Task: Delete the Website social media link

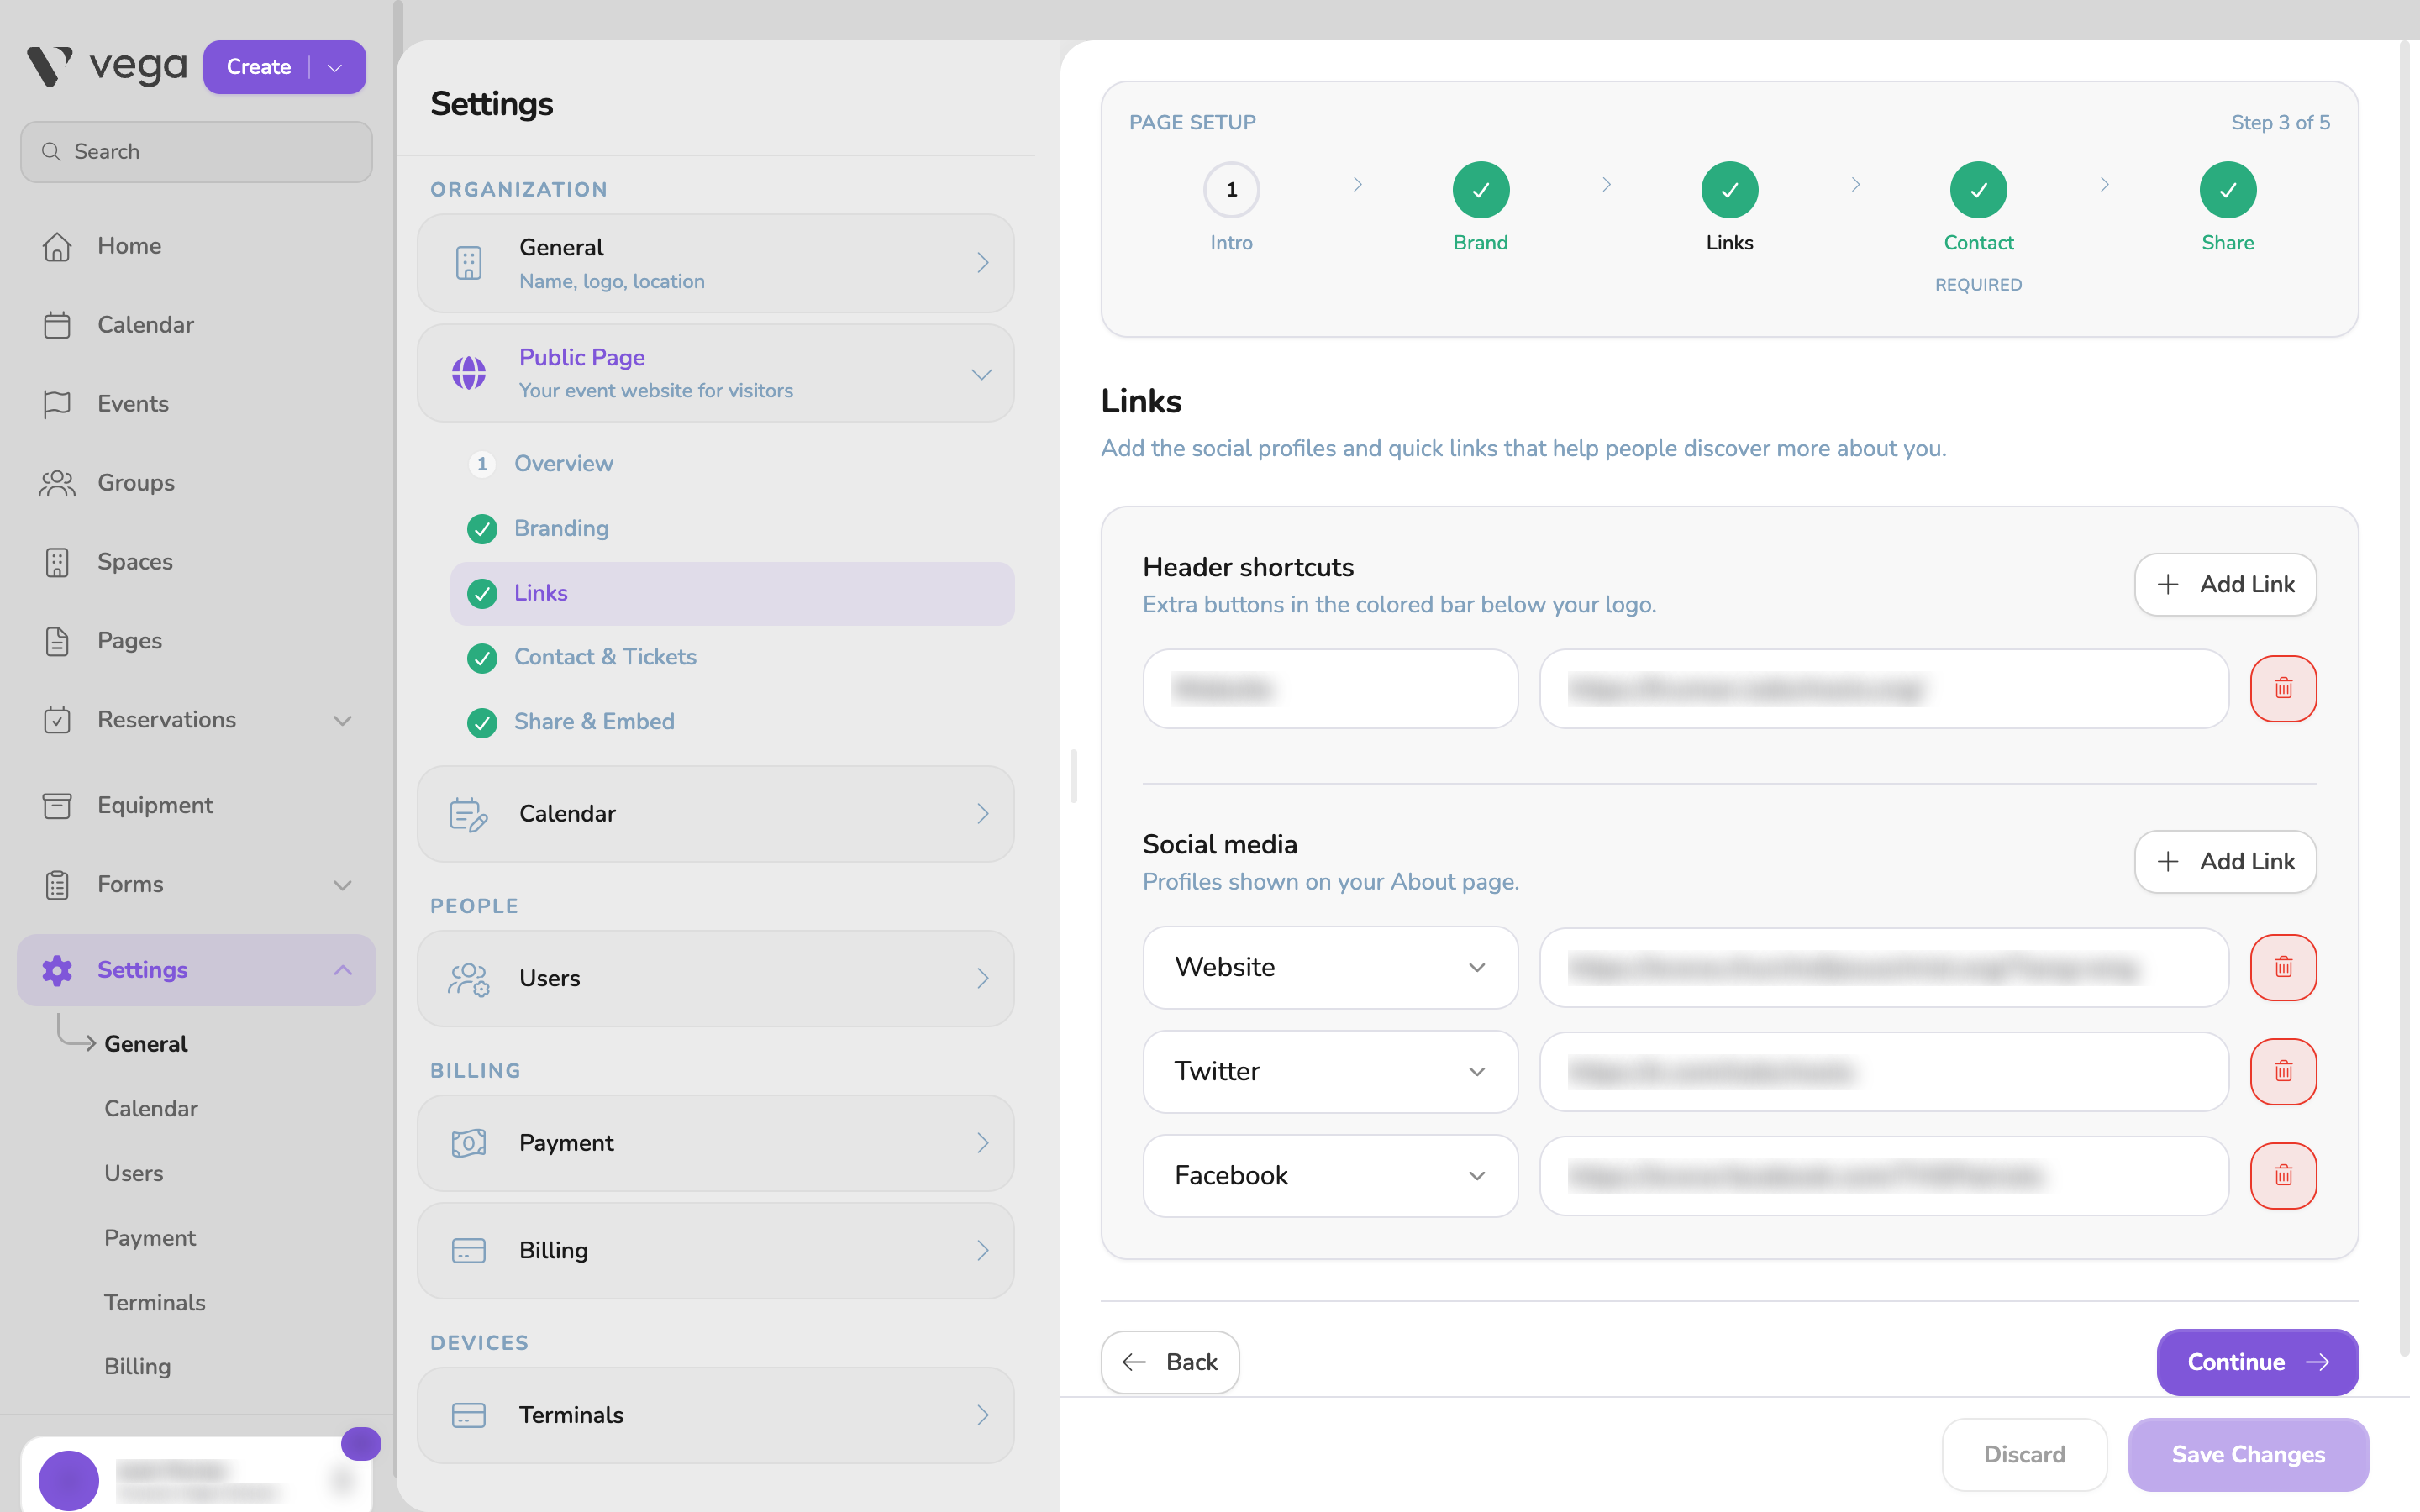Action: click(2283, 967)
